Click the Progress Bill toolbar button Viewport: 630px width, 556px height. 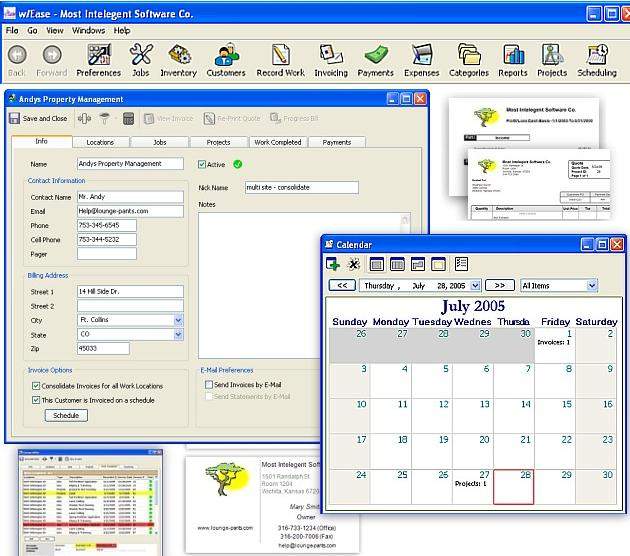coord(294,118)
